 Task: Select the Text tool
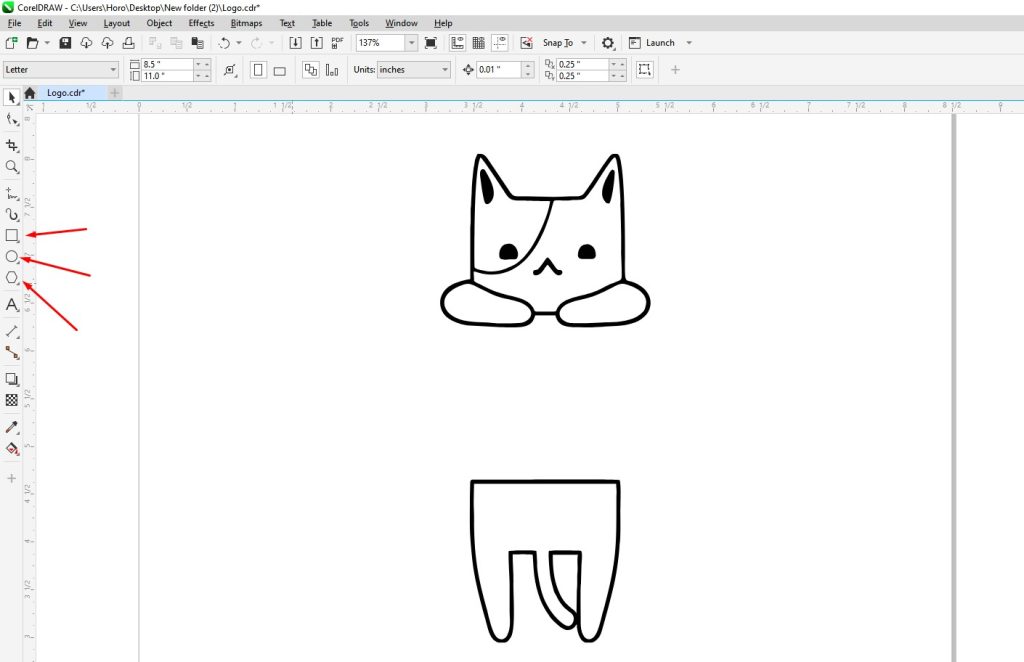click(x=12, y=305)
